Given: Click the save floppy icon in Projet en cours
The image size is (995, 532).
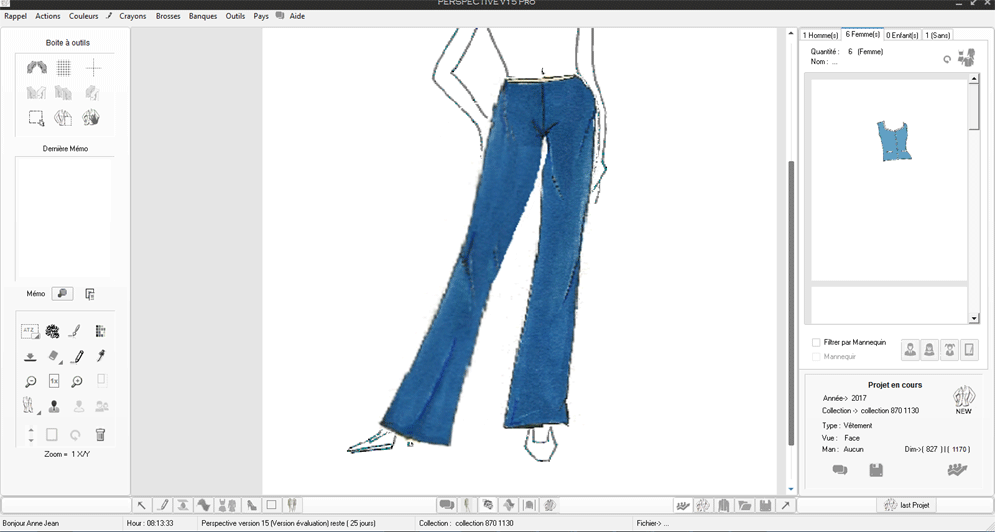Looking at the screenshot, I should pyautogui.click(x=876, y=470).
